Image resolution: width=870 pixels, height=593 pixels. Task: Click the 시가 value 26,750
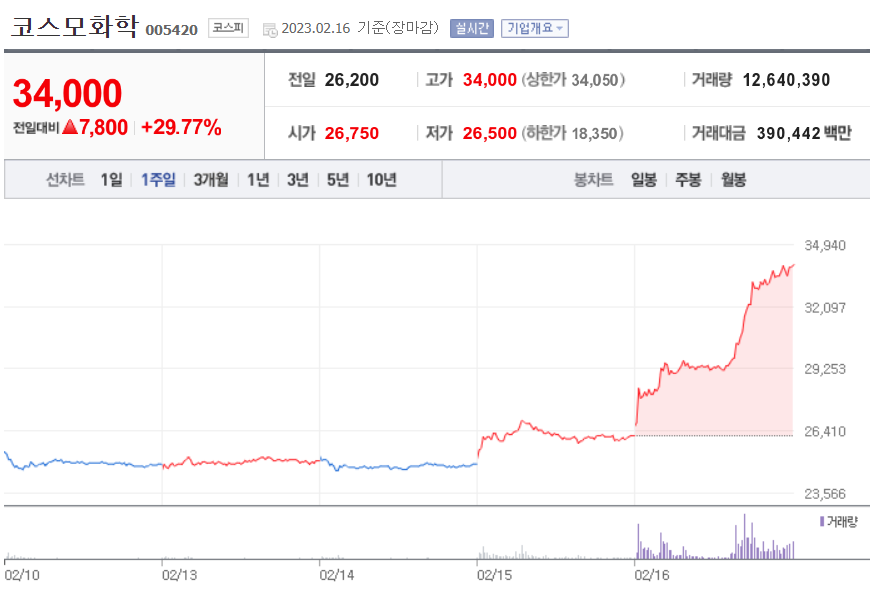tap(352, 133)
